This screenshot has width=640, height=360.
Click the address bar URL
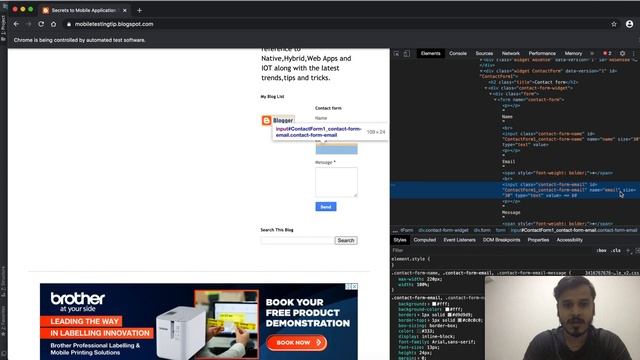coord(114,24)
